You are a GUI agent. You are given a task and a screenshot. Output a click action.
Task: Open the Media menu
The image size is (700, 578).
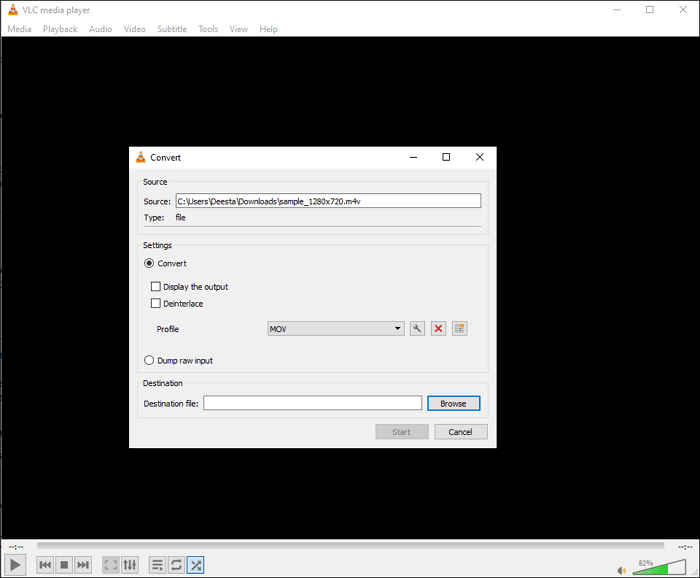coord(19,29)
